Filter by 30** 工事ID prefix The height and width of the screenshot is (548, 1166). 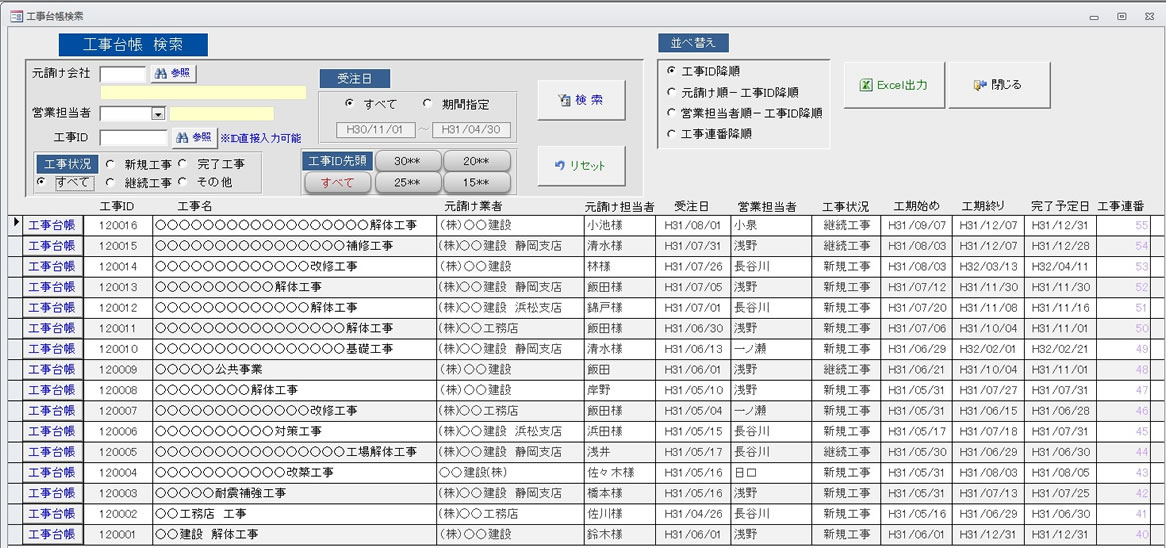[x=407, y=162]
